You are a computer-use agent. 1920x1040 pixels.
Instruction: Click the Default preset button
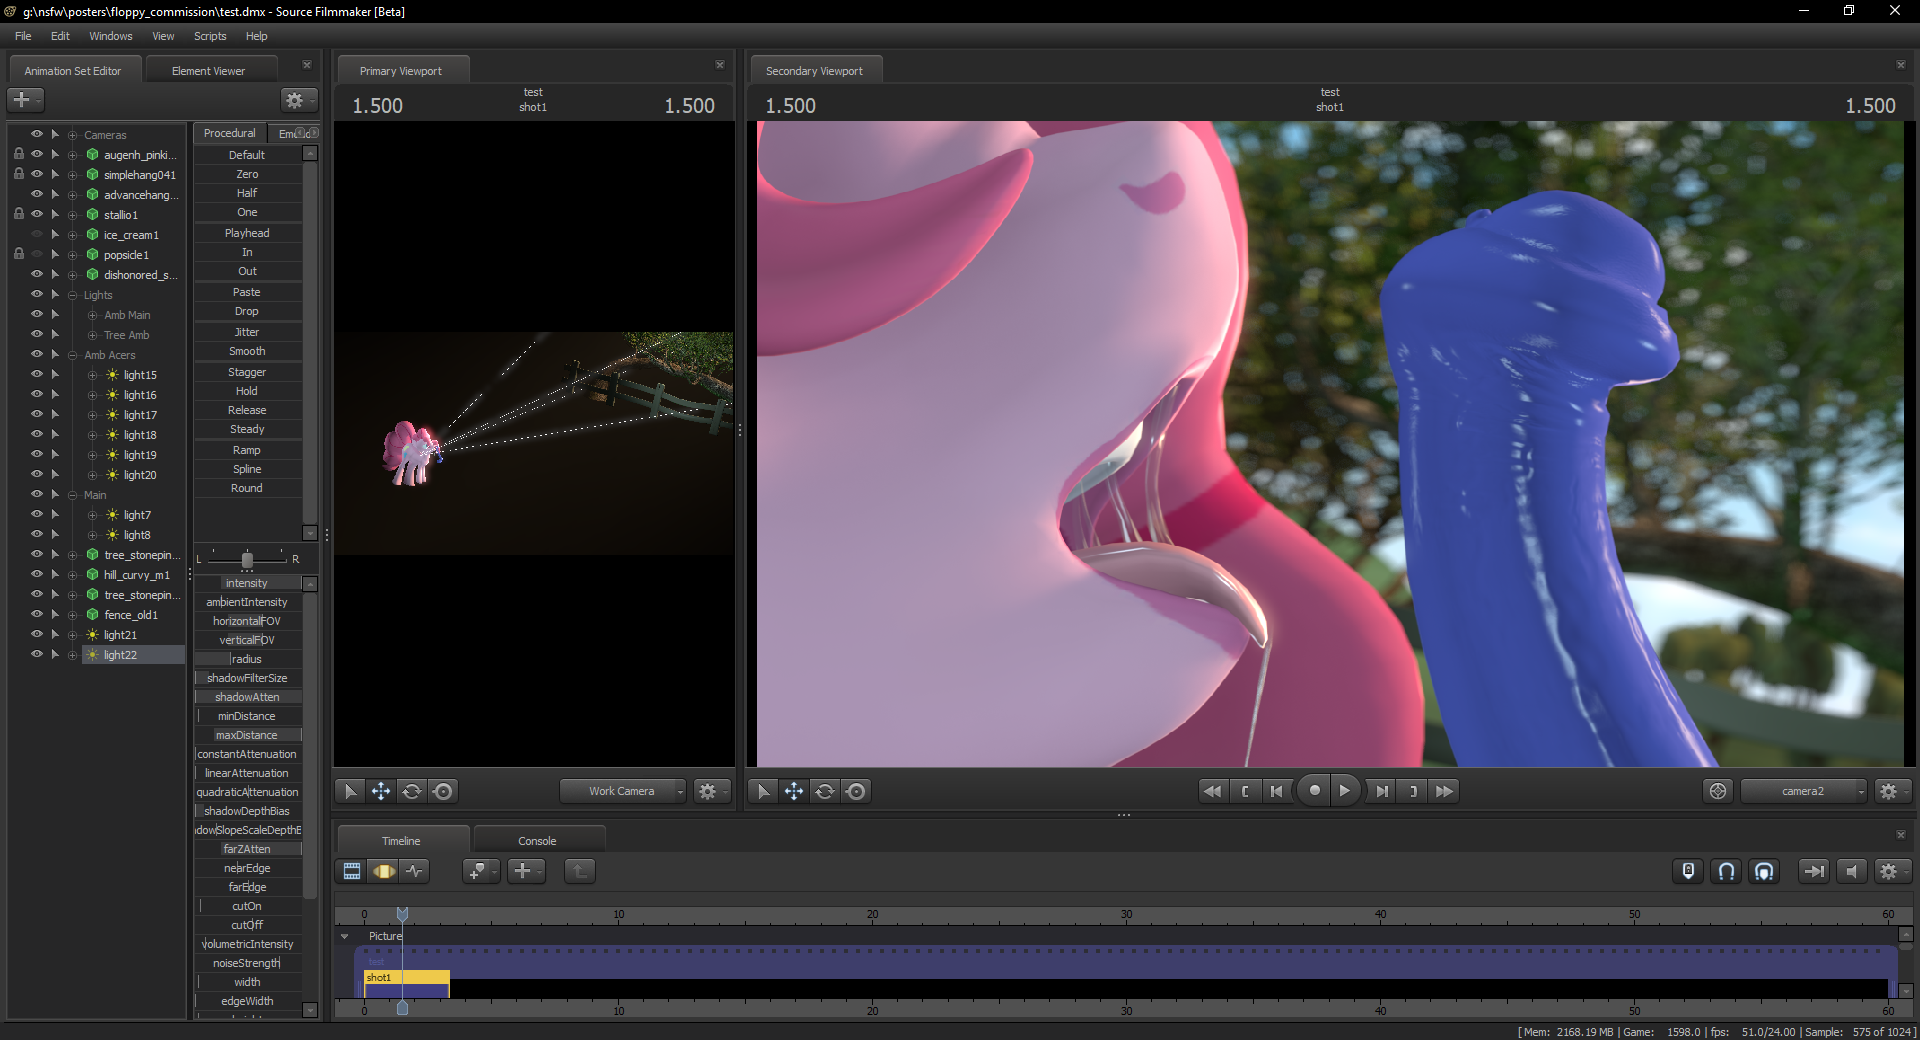click(247, 155)
